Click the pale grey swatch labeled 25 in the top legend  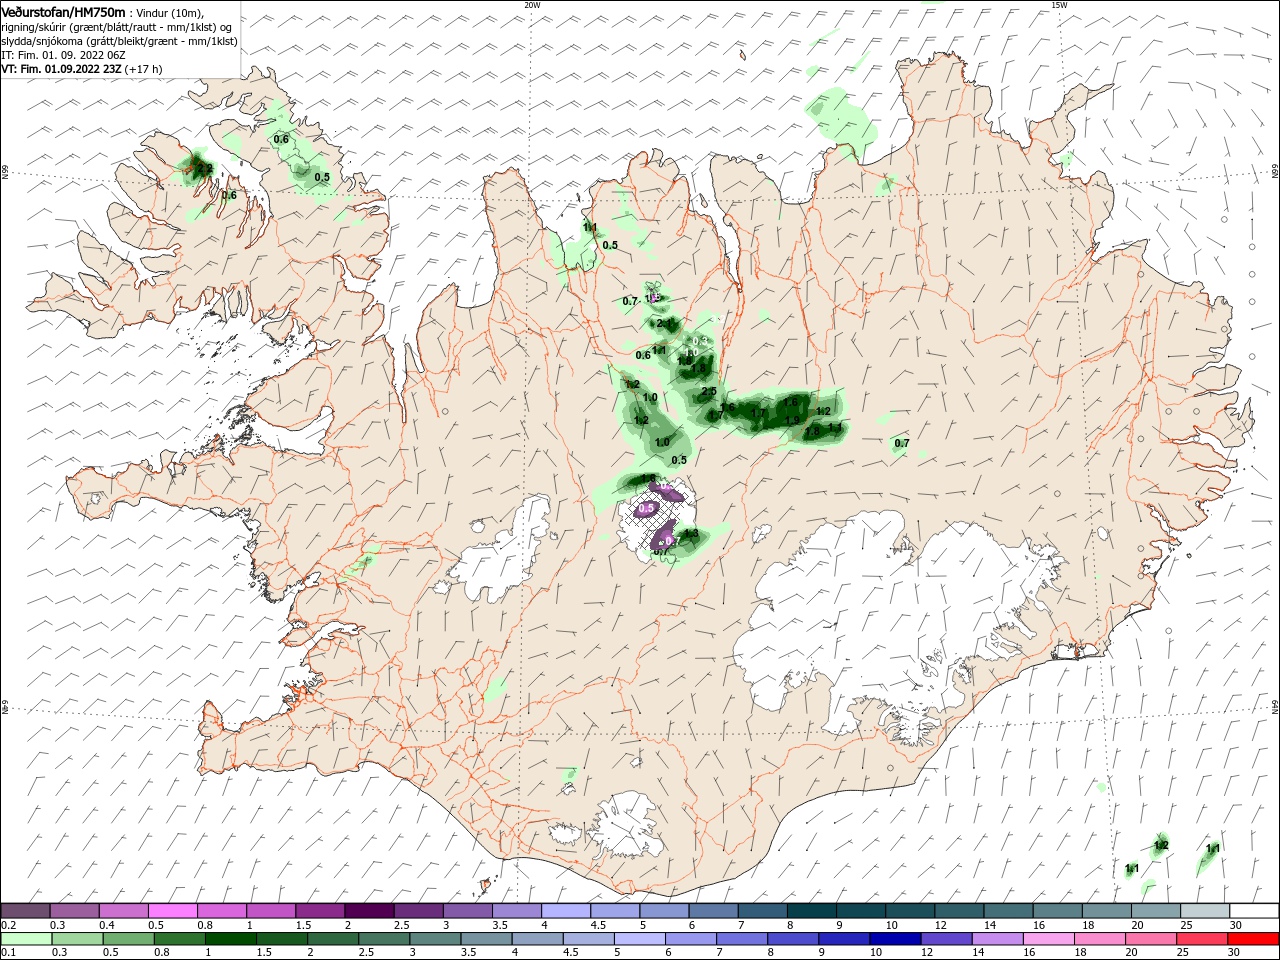tap(1206, 911)
